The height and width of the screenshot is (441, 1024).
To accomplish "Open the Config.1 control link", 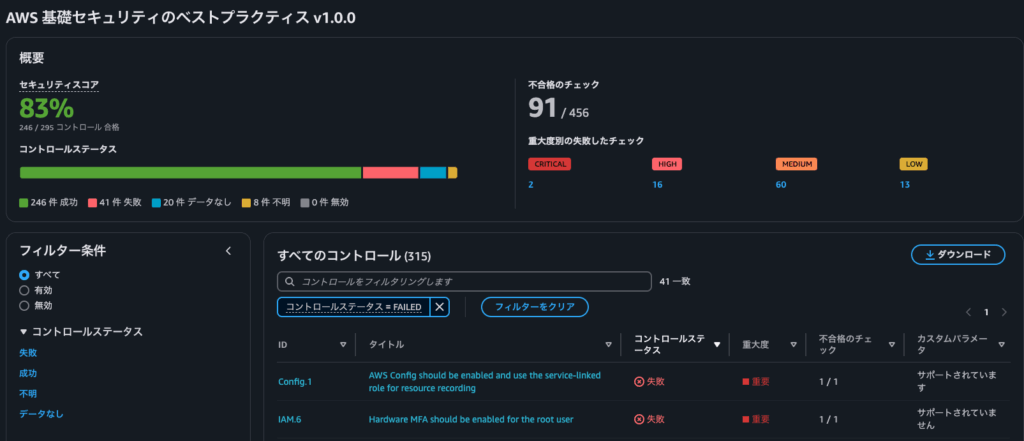I will click(295, 382).
